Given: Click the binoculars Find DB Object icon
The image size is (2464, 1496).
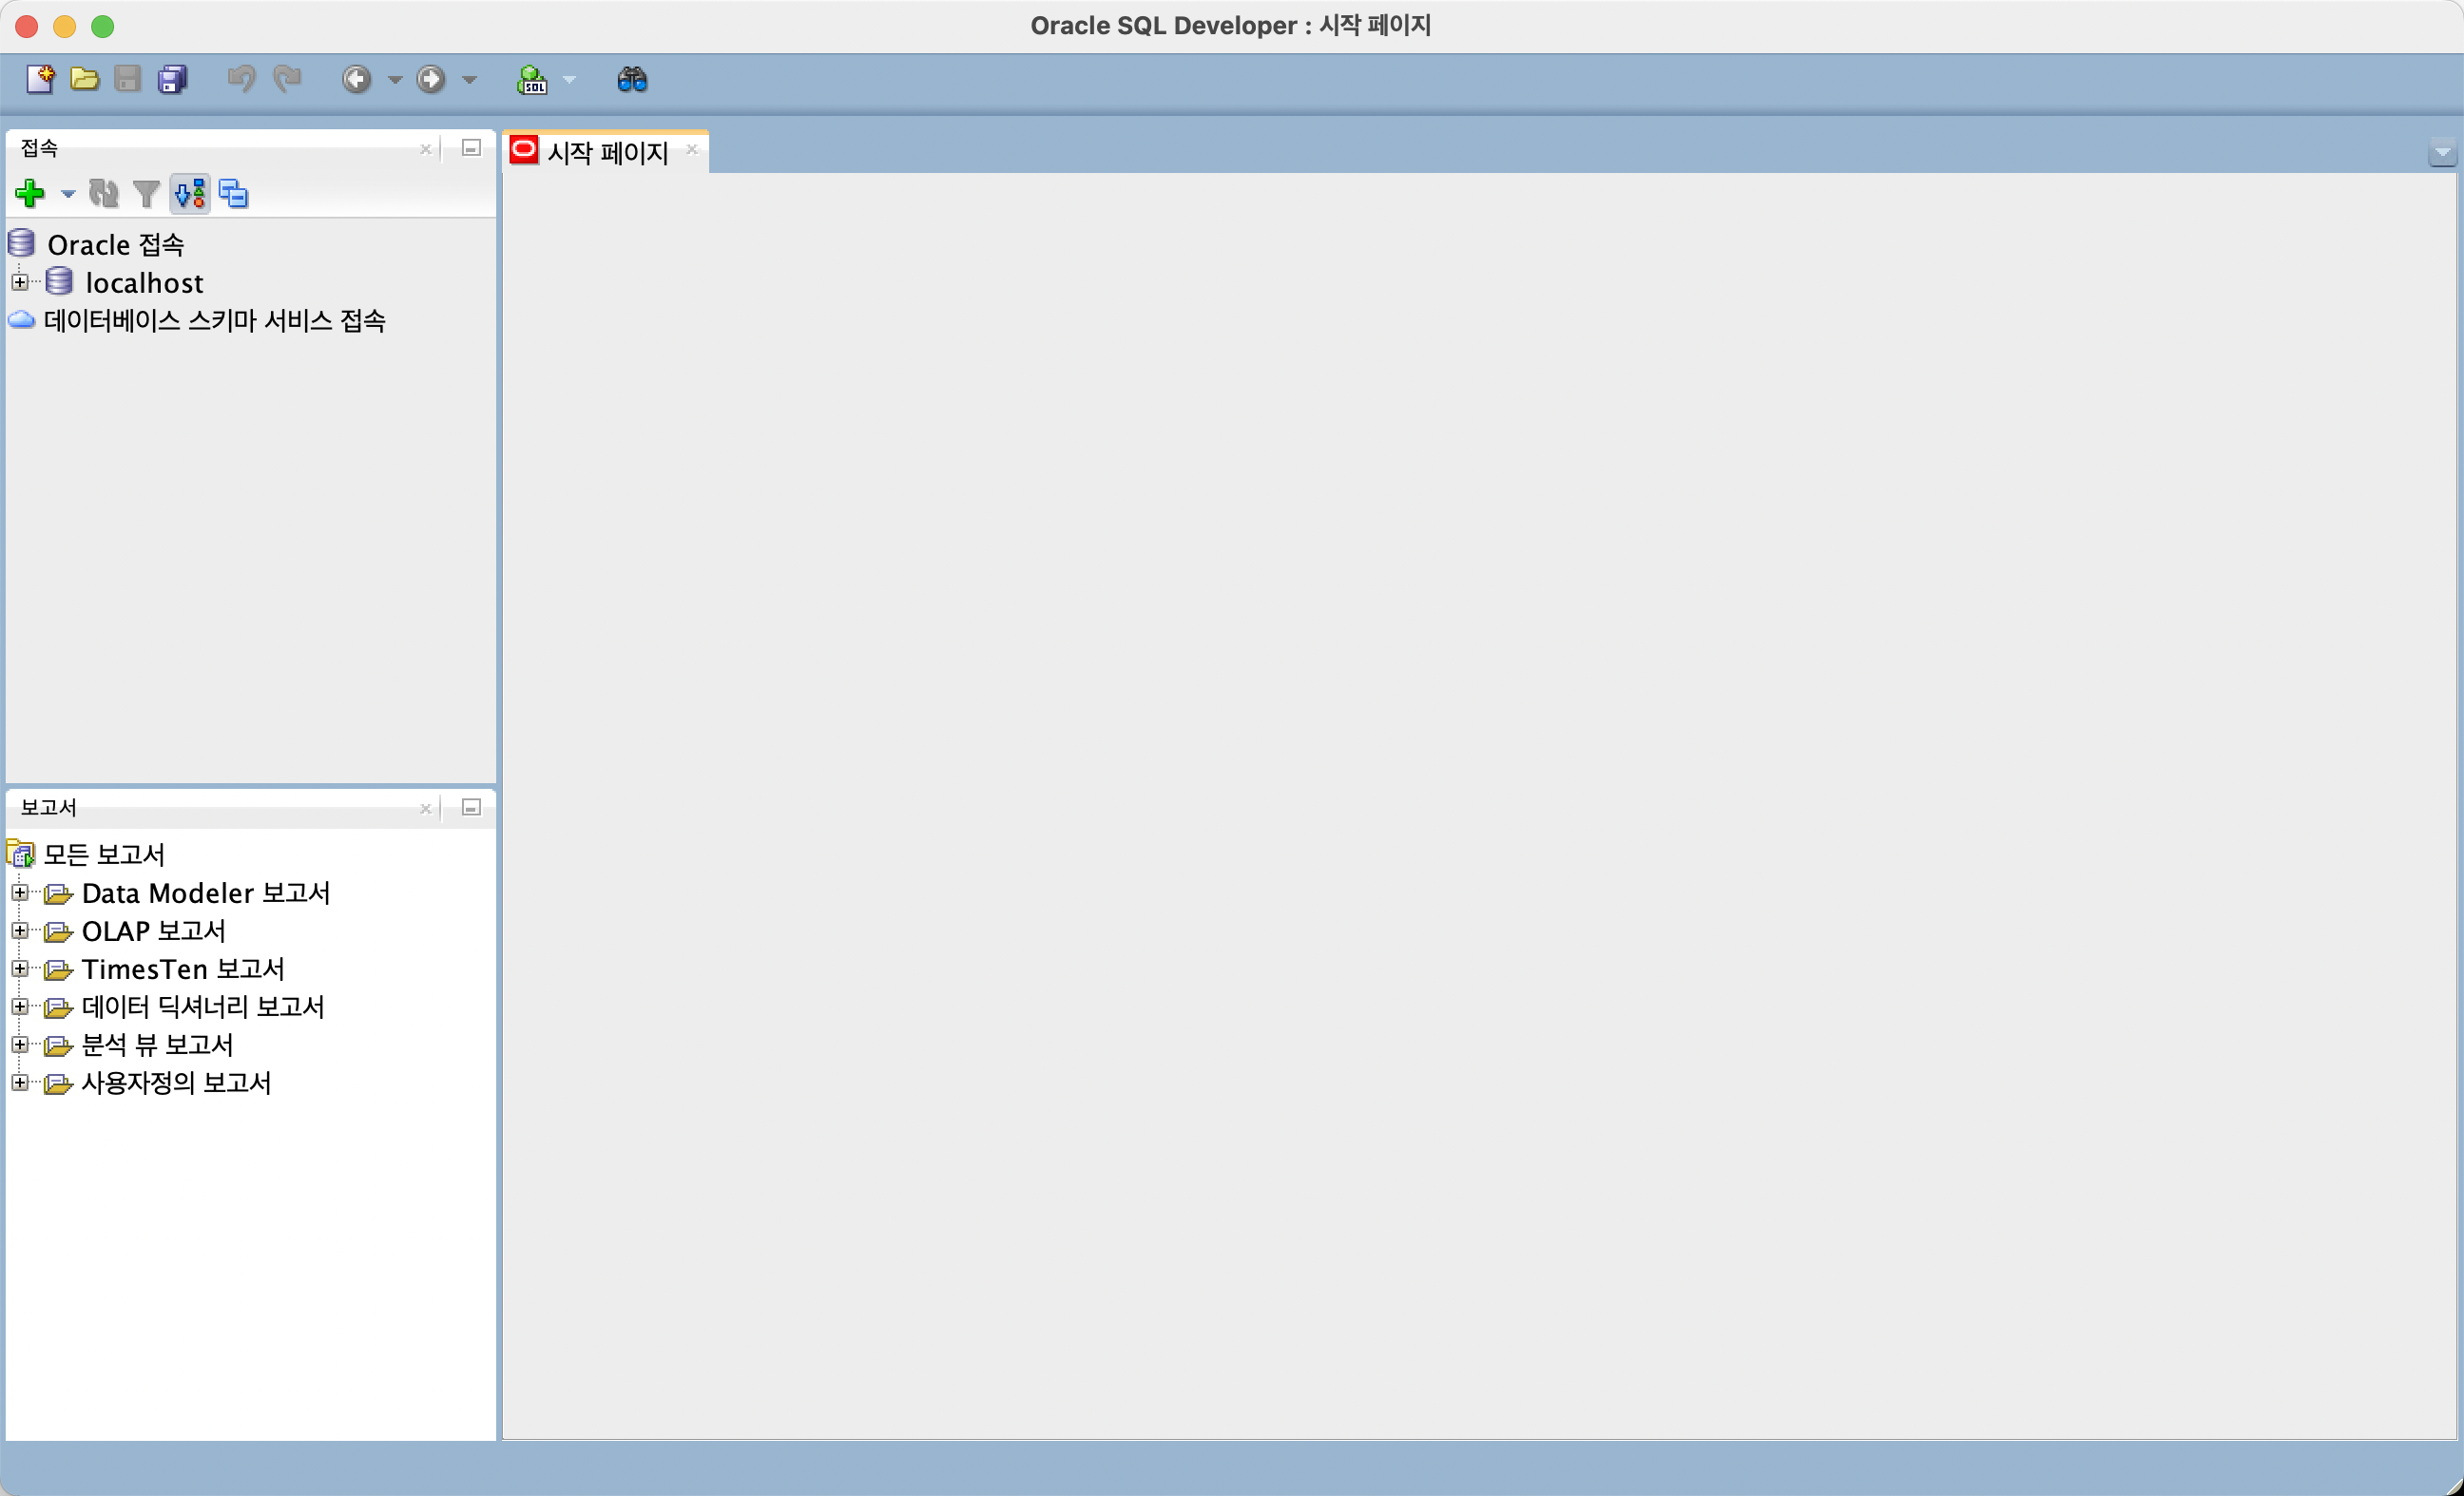Looking at the screenshot, I should (632, 79).
